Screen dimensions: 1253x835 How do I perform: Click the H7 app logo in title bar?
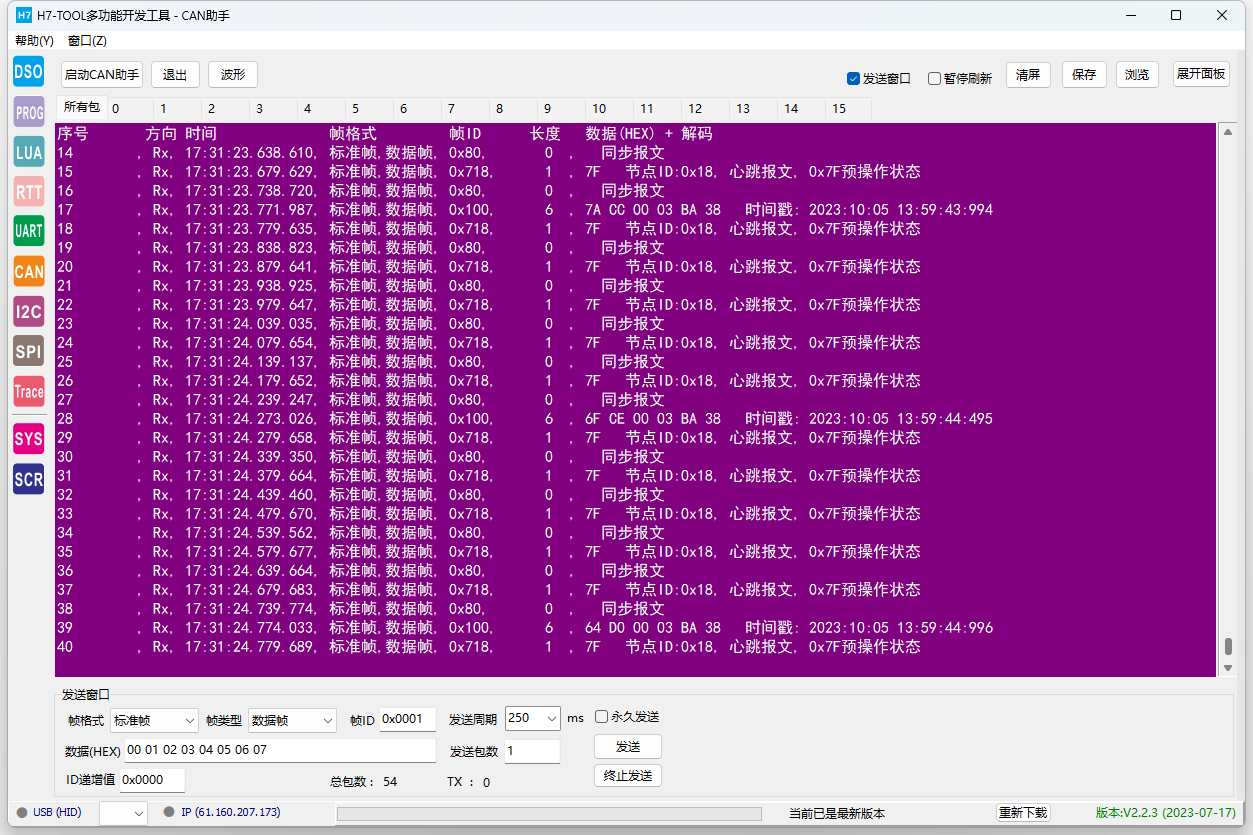click(x=24, y=15)
